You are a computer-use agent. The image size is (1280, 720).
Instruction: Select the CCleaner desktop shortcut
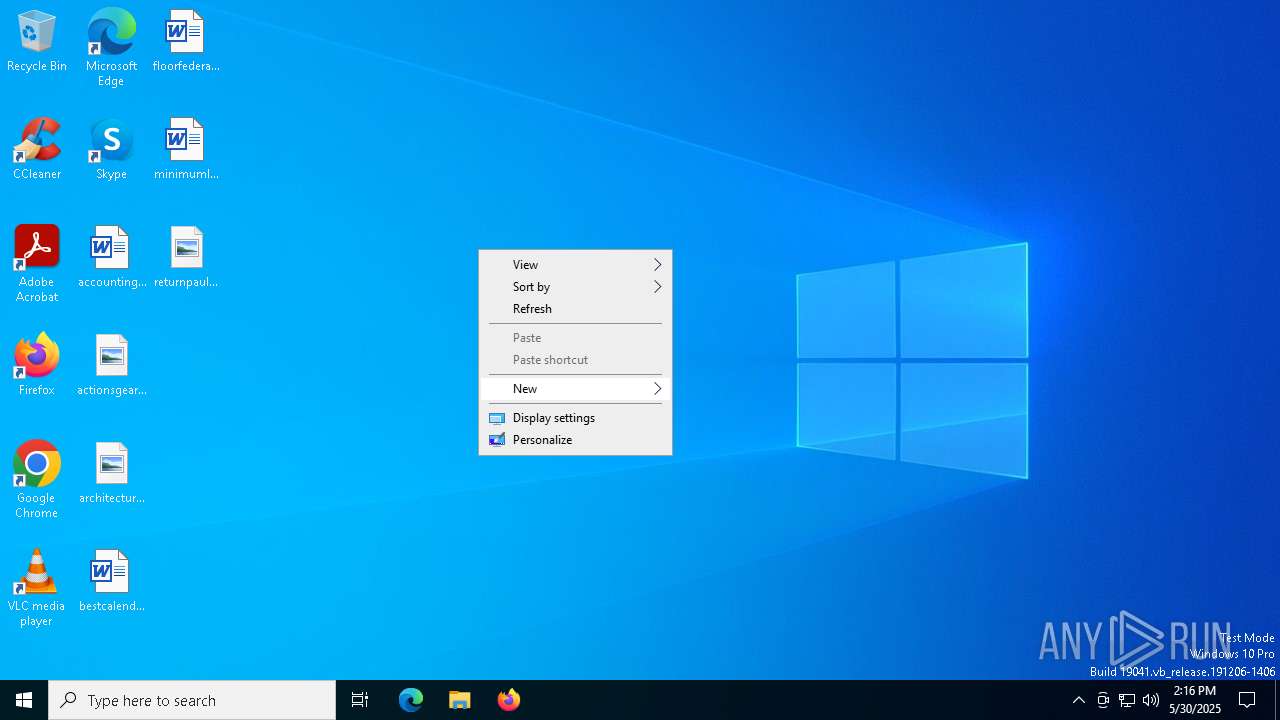point(37,150)
